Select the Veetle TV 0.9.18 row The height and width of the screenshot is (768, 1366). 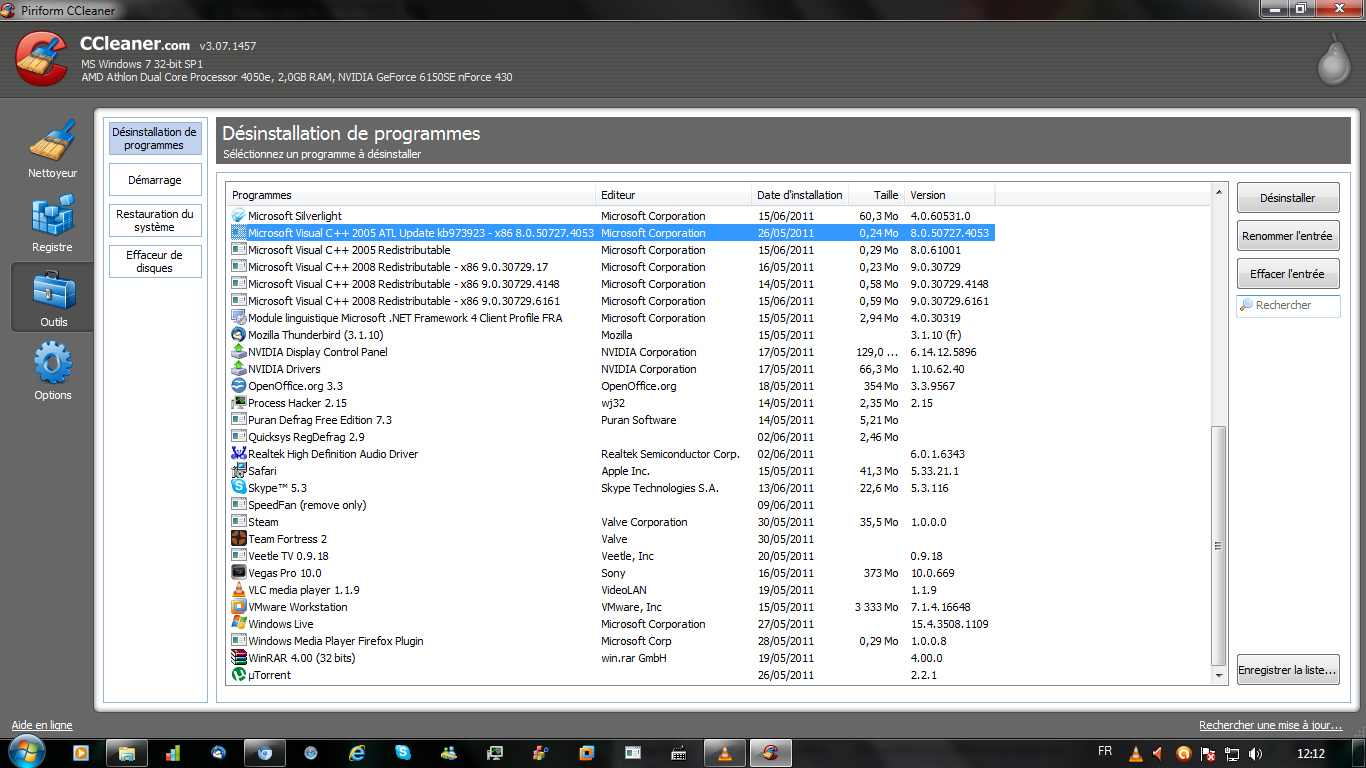click(611, 556)
